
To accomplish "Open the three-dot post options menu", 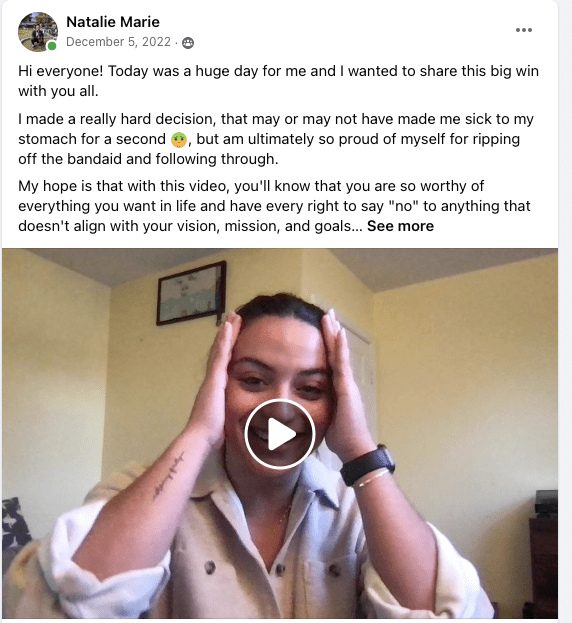I will pos(524,30).
